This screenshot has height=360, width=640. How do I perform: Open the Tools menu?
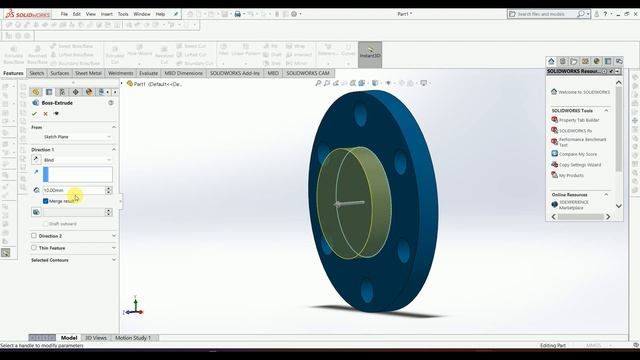[x=123, y=14]
